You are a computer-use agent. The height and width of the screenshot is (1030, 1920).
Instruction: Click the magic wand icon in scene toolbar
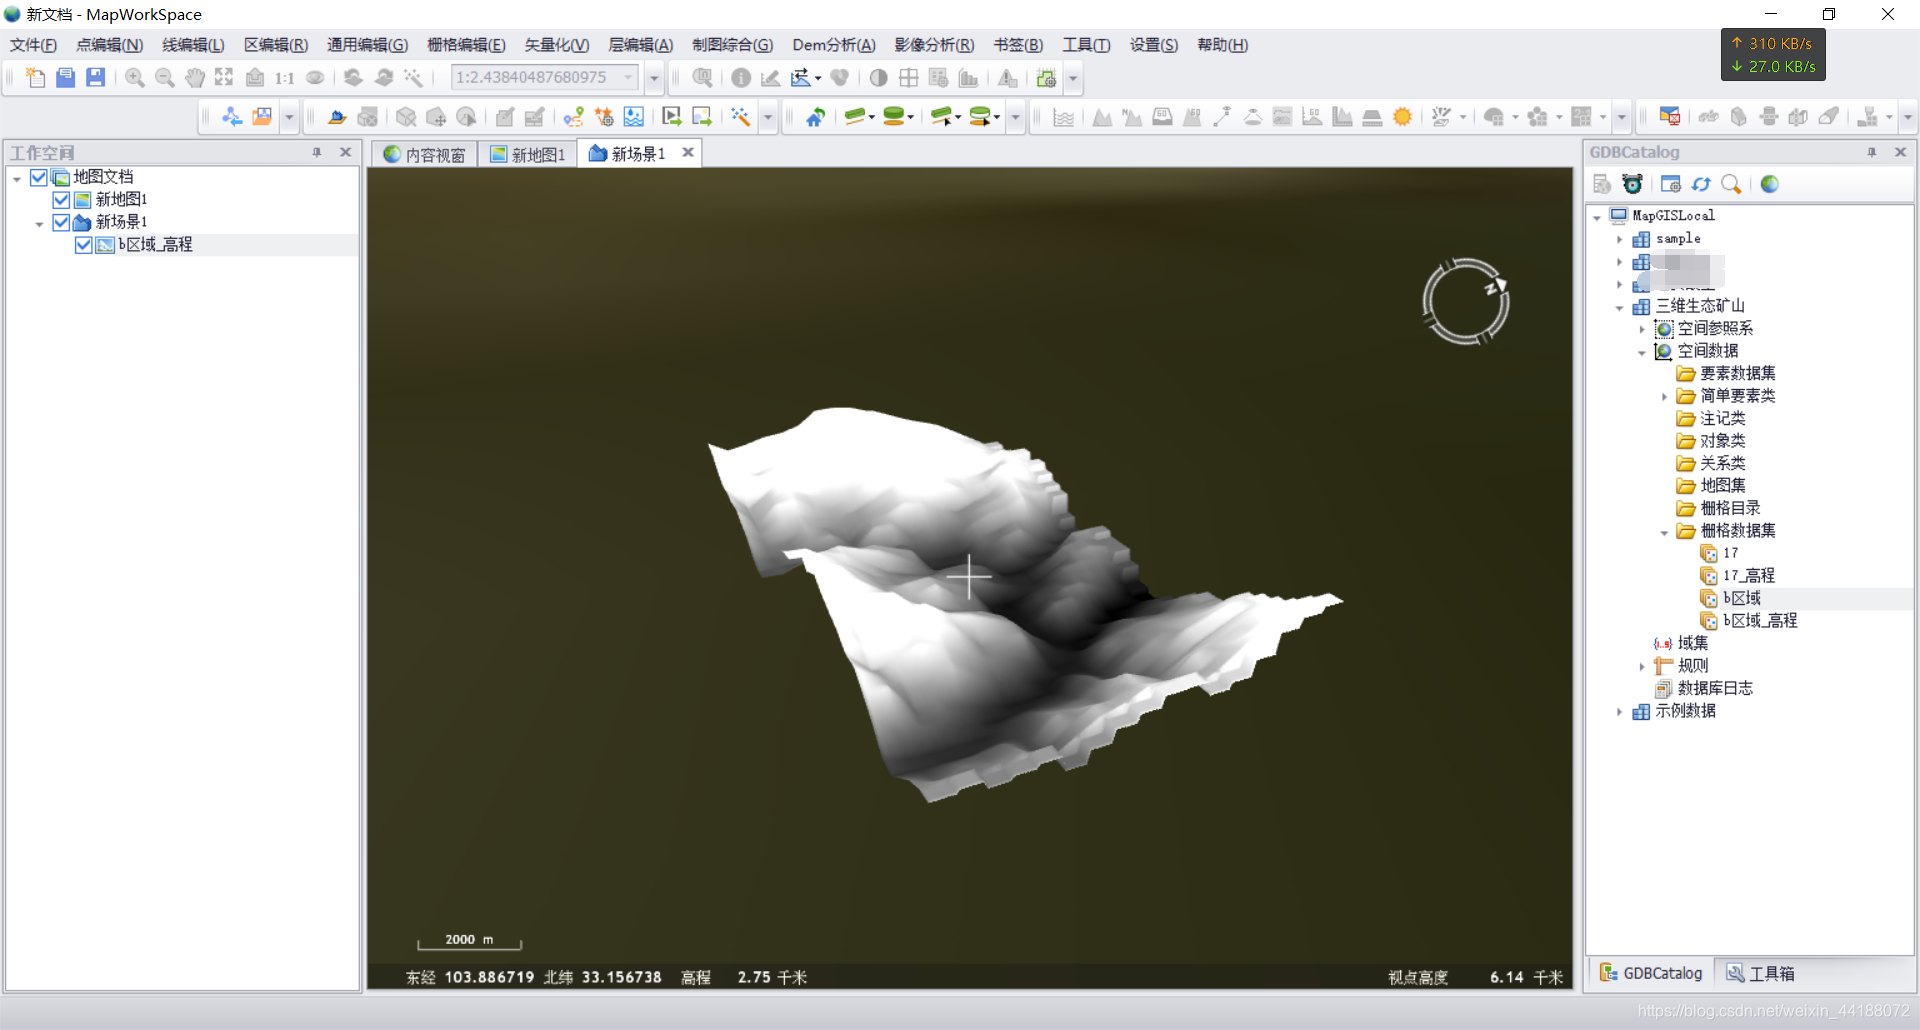(740, 117)
